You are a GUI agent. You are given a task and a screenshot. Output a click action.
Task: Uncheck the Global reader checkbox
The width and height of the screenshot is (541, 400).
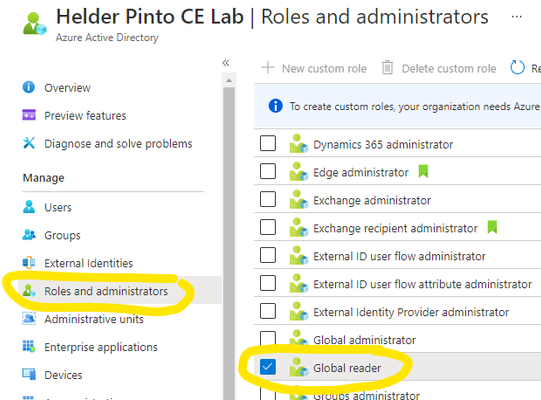[x=268, y=367]
